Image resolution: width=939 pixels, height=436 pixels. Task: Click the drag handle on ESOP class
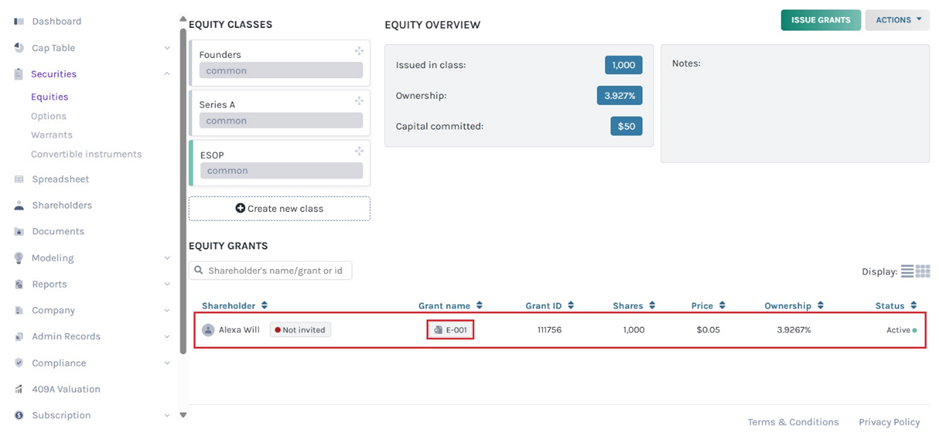click(x=359, y=151)
